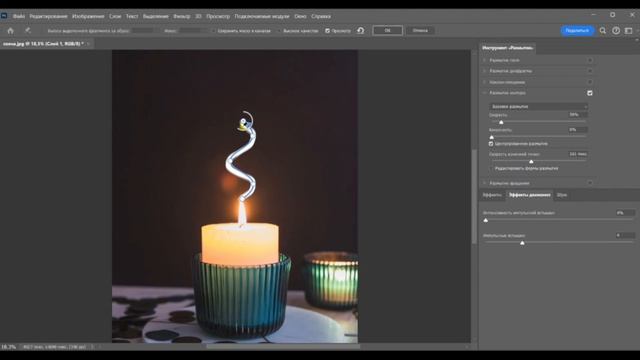The image size is (640, 360).
Task: Confirm the blur with OK button
Action: 387,31
